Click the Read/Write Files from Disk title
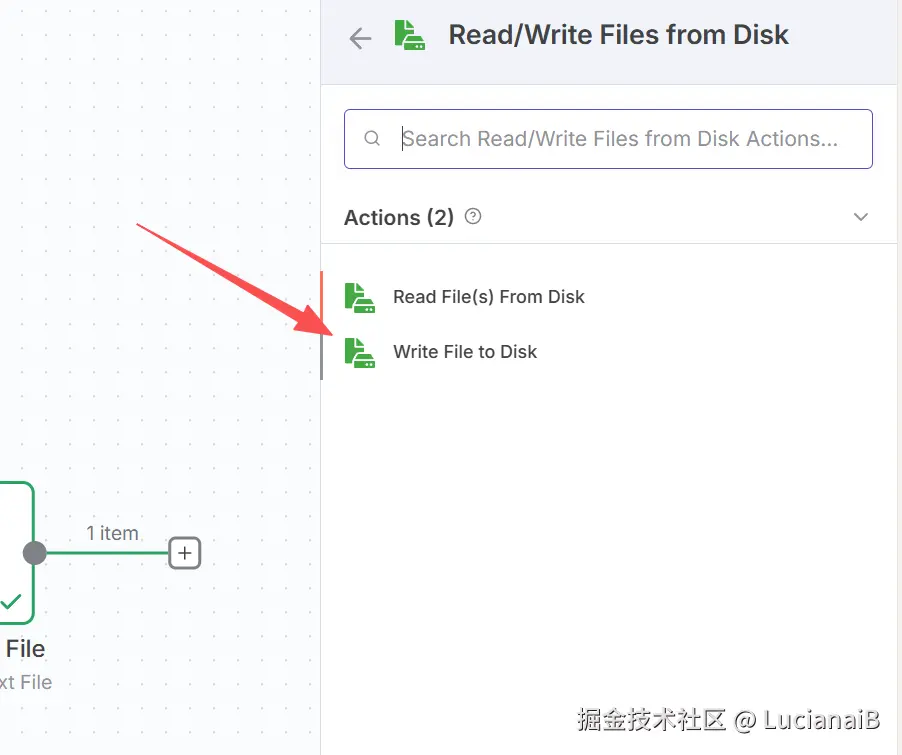The height and width of the screenshot is (755, 902). 618,35
